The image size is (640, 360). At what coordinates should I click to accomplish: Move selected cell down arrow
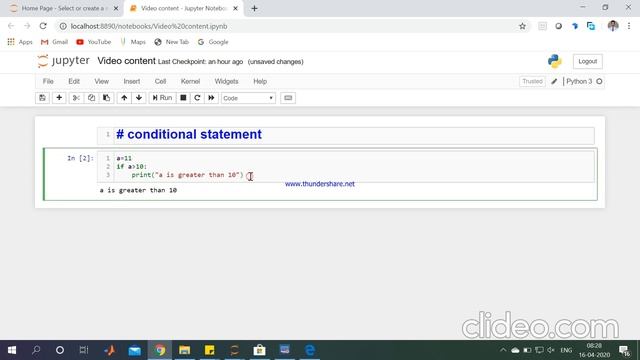[x=139, y=98]
